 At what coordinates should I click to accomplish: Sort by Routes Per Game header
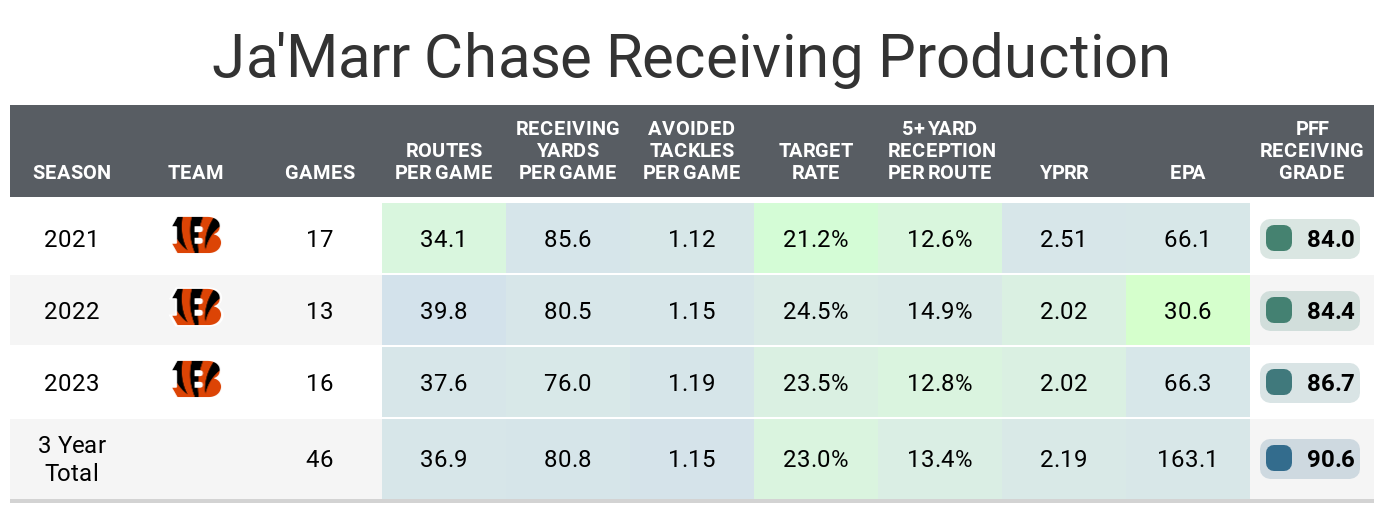(x=443, y=161)
